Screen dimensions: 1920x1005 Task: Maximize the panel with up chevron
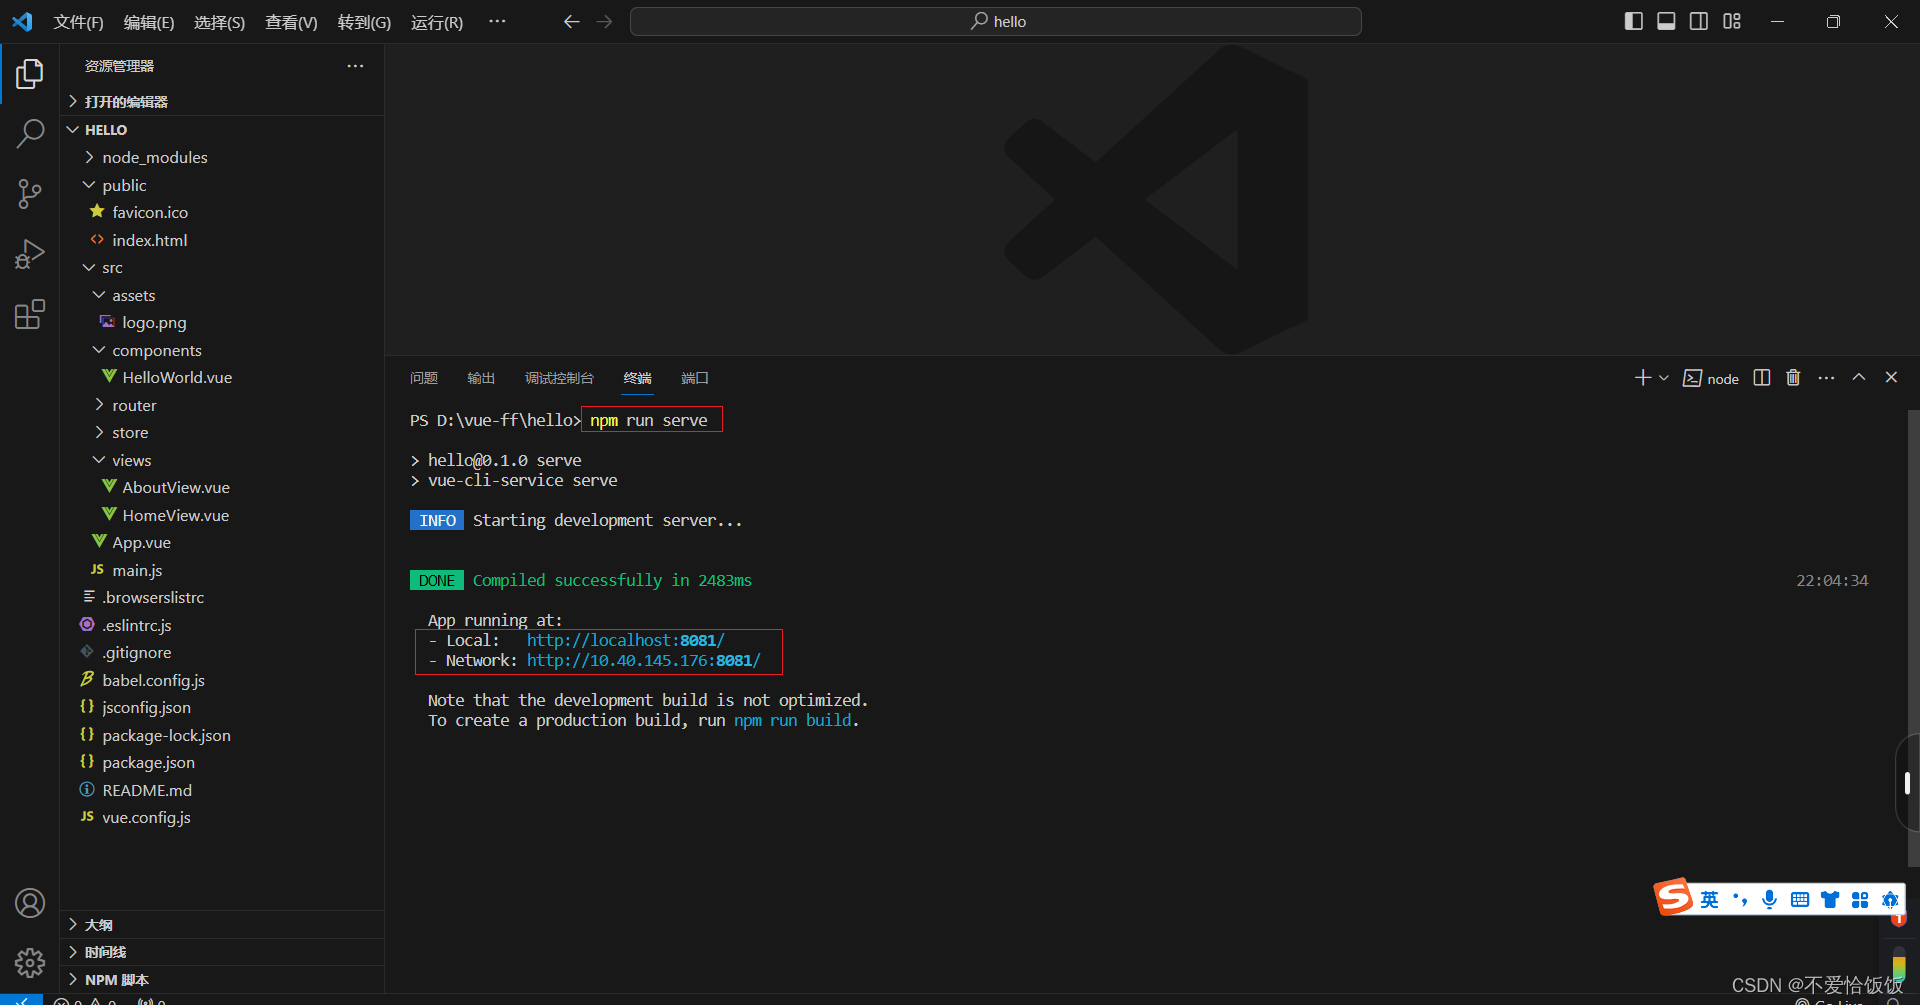point(1859,377)
